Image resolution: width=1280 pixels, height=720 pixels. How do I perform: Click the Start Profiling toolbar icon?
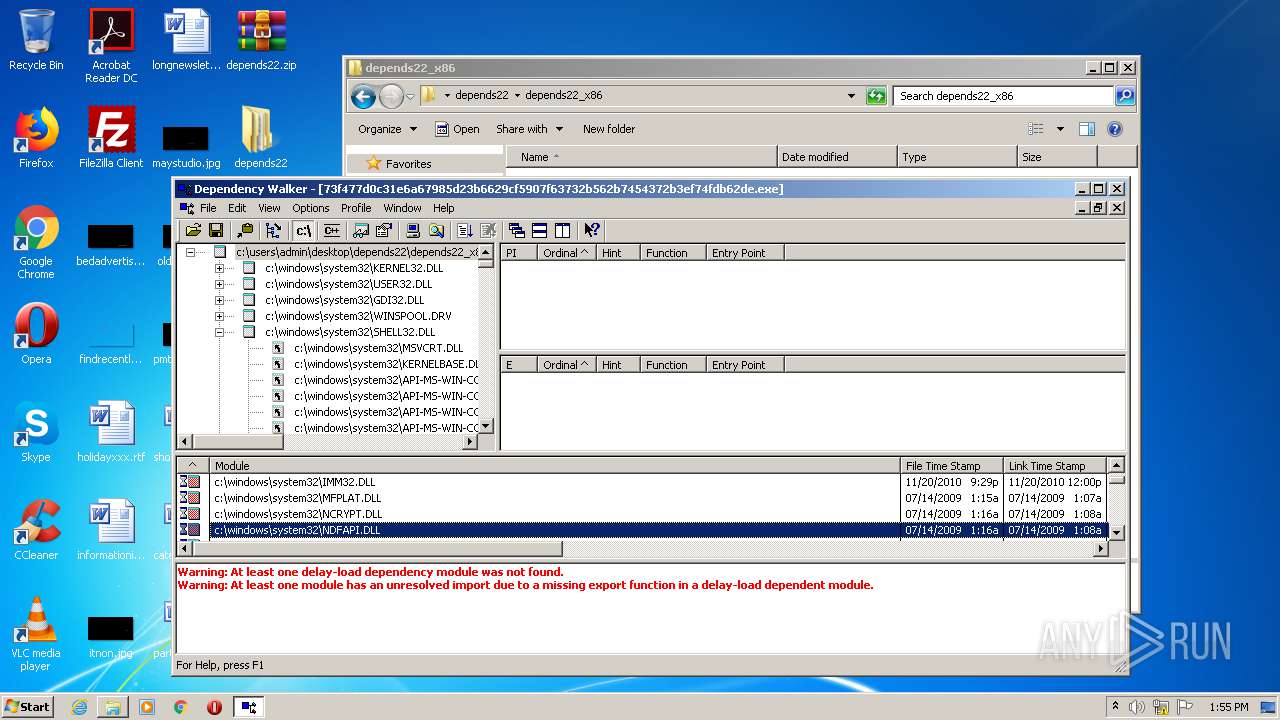tap(465, 230)
